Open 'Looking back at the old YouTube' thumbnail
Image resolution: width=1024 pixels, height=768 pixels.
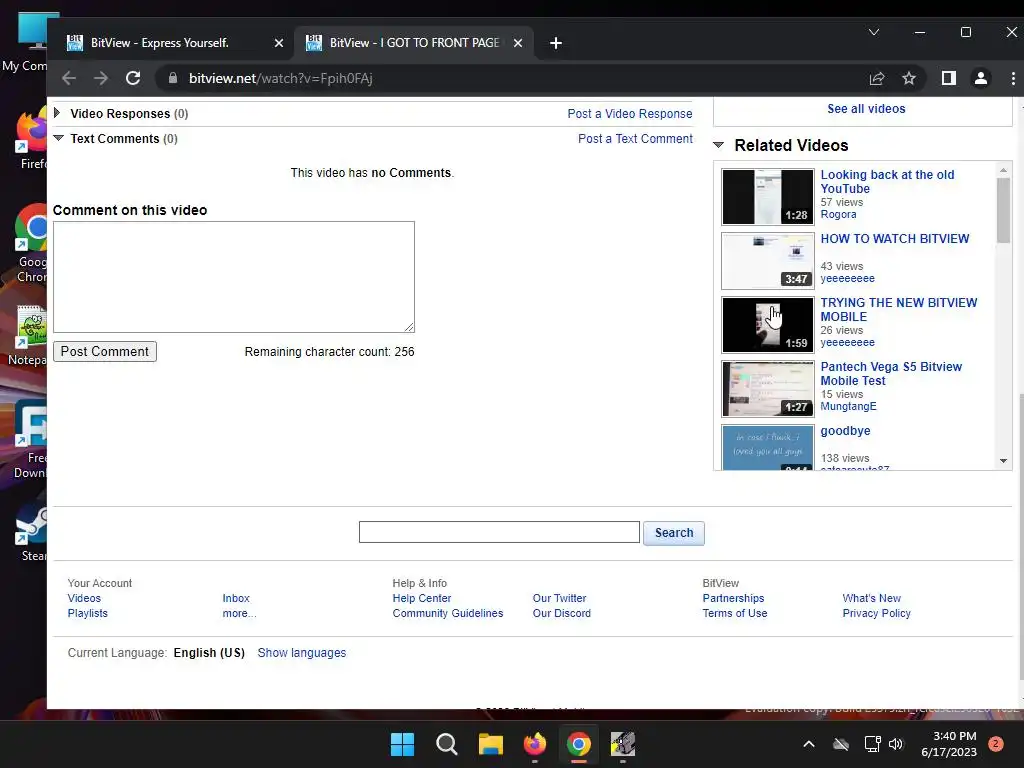coord(768,197)
